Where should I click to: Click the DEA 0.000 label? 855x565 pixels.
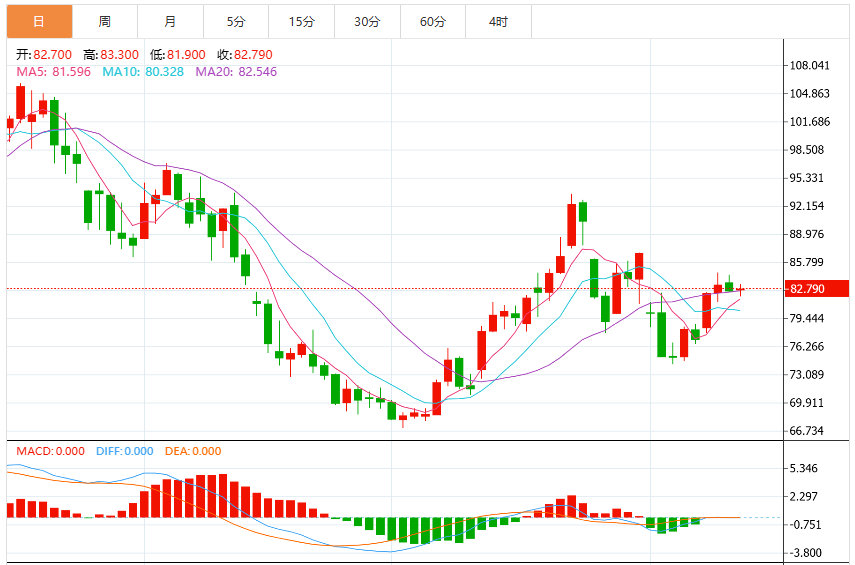pos(193,451)
